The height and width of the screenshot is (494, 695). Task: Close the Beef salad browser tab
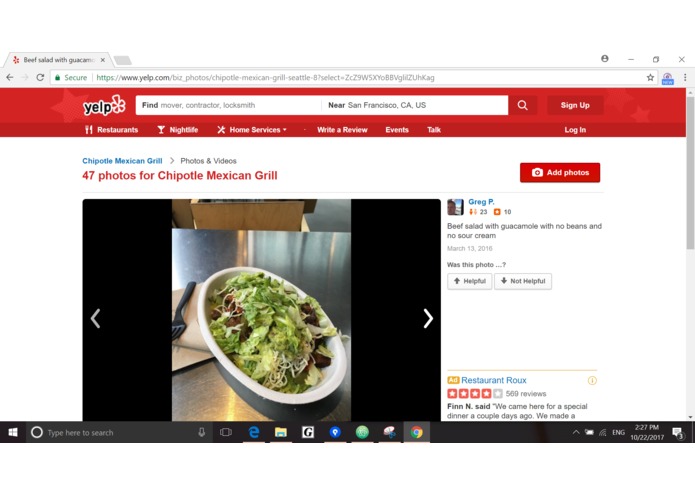(102, 60)
